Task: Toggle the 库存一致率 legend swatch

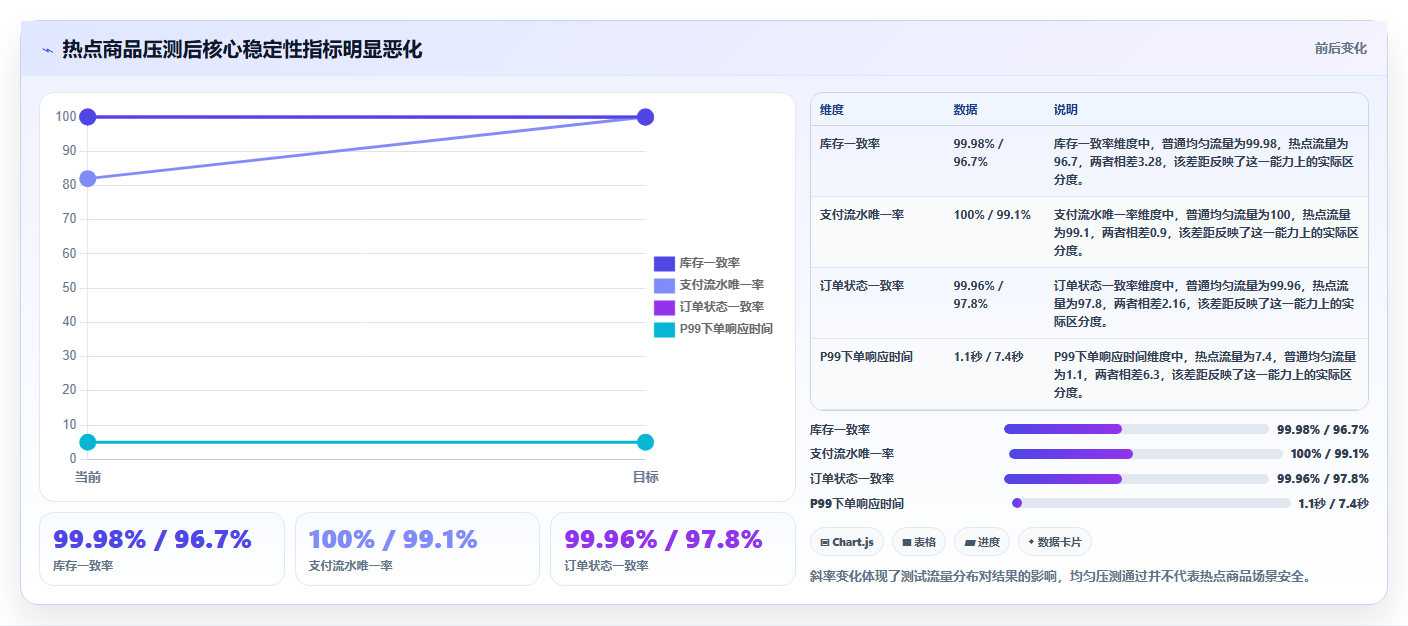Action: pyautogui.click(x=664, y=263)
